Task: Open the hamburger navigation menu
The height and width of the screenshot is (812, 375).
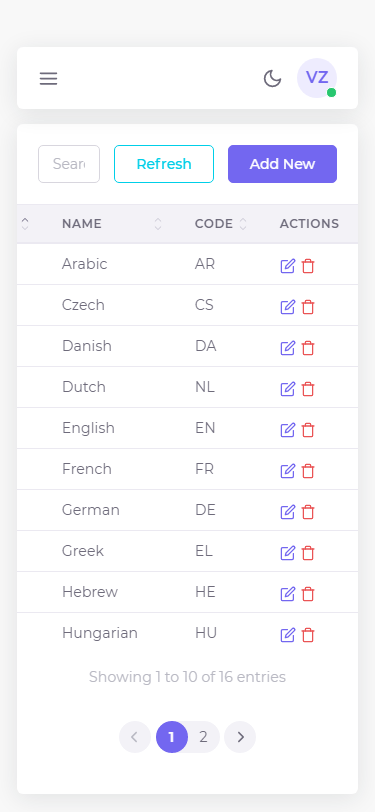Action: pyautogui.click(x=49, y=79)
